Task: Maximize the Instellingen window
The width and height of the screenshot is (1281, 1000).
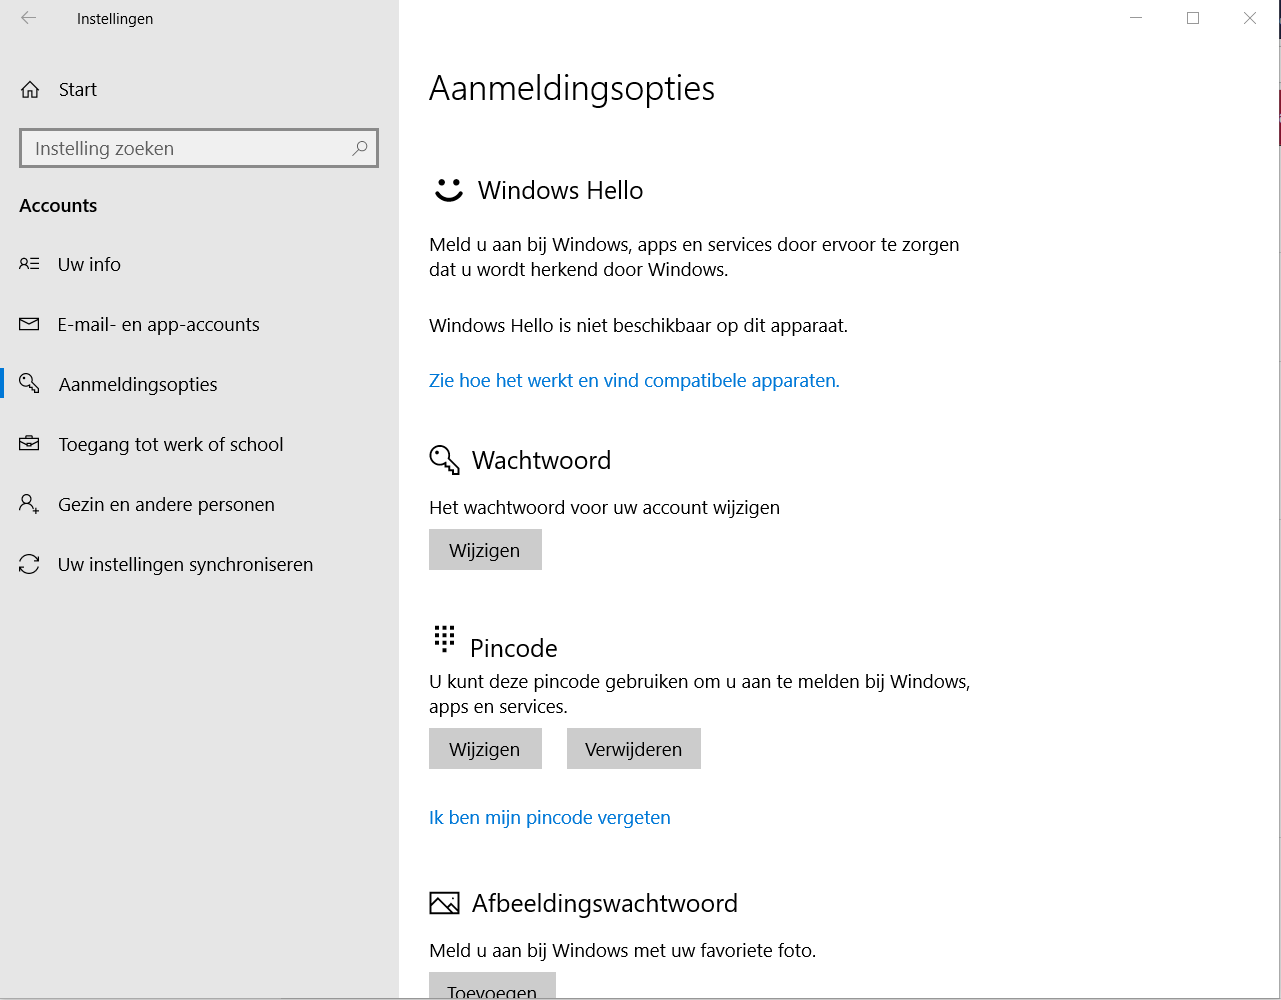Action: point(1193,18)
